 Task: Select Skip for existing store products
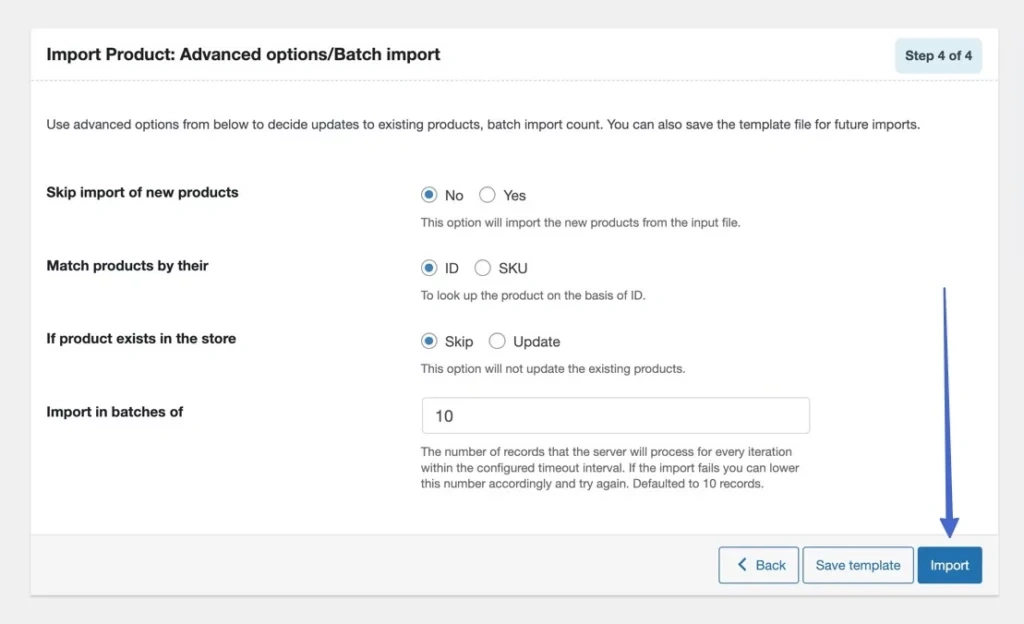(430, 341)
